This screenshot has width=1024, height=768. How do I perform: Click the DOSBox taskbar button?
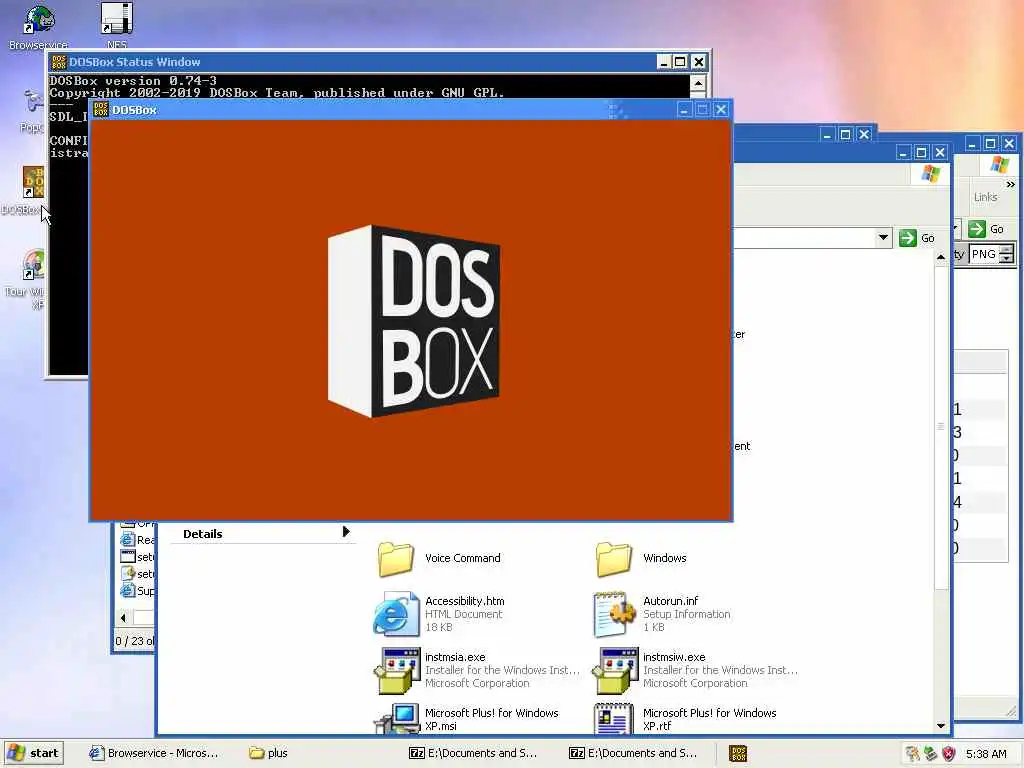(x=738, y=753)
